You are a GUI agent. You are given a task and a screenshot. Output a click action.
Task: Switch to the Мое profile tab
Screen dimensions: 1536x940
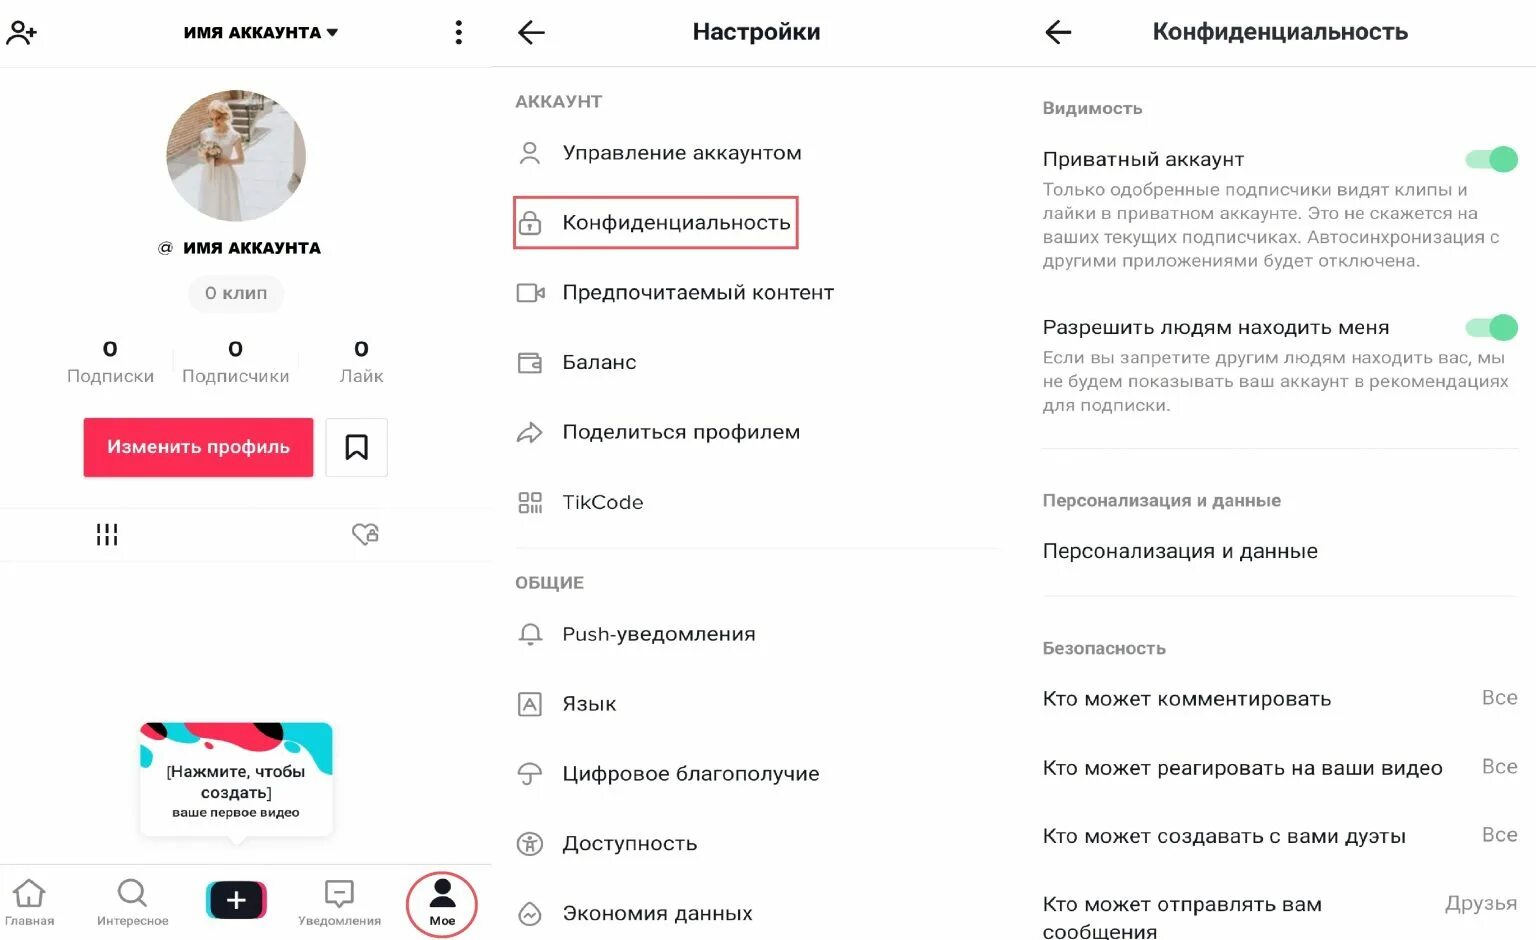click(442, 904)
